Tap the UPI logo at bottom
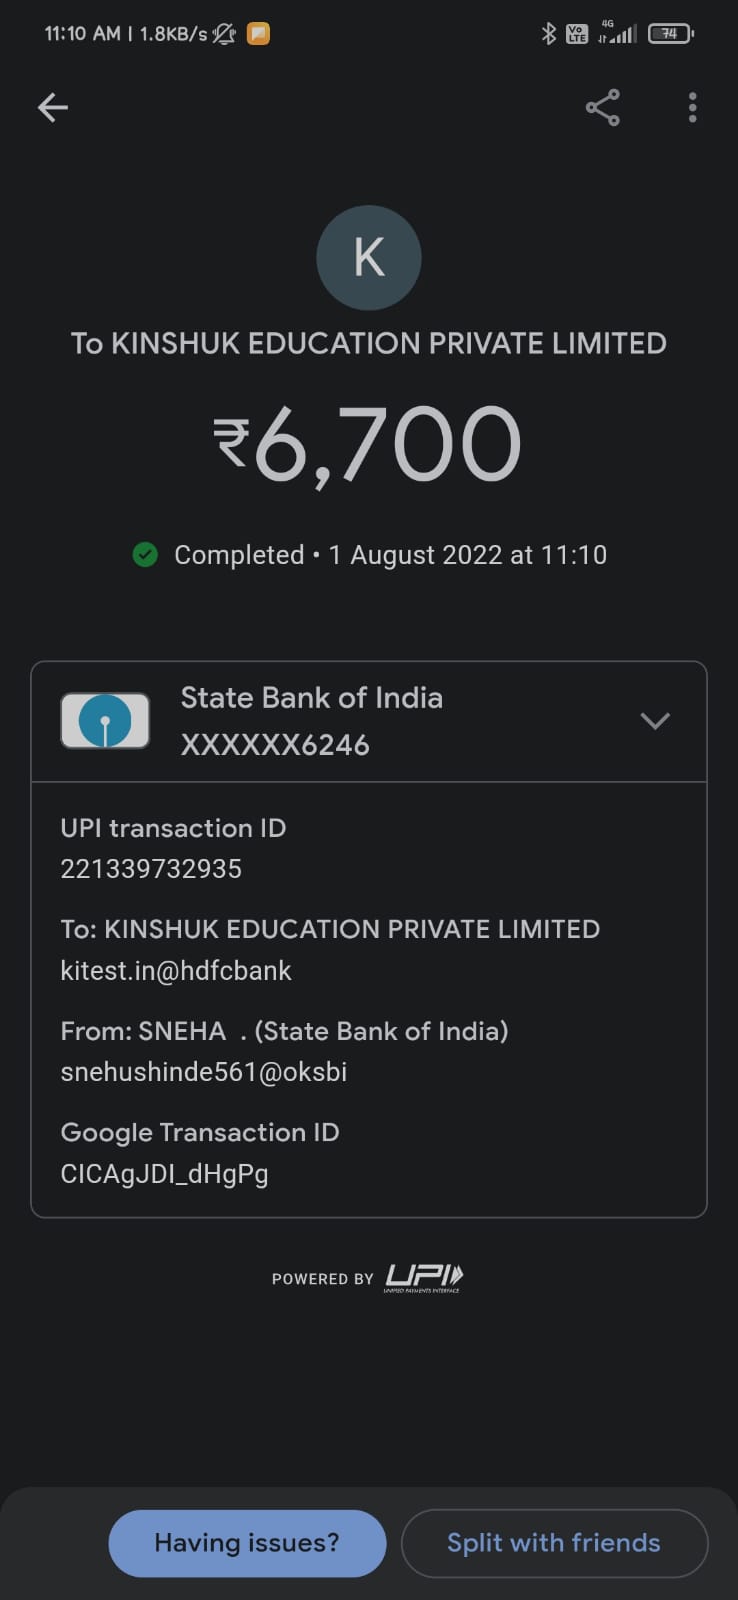 (424, 1277)
